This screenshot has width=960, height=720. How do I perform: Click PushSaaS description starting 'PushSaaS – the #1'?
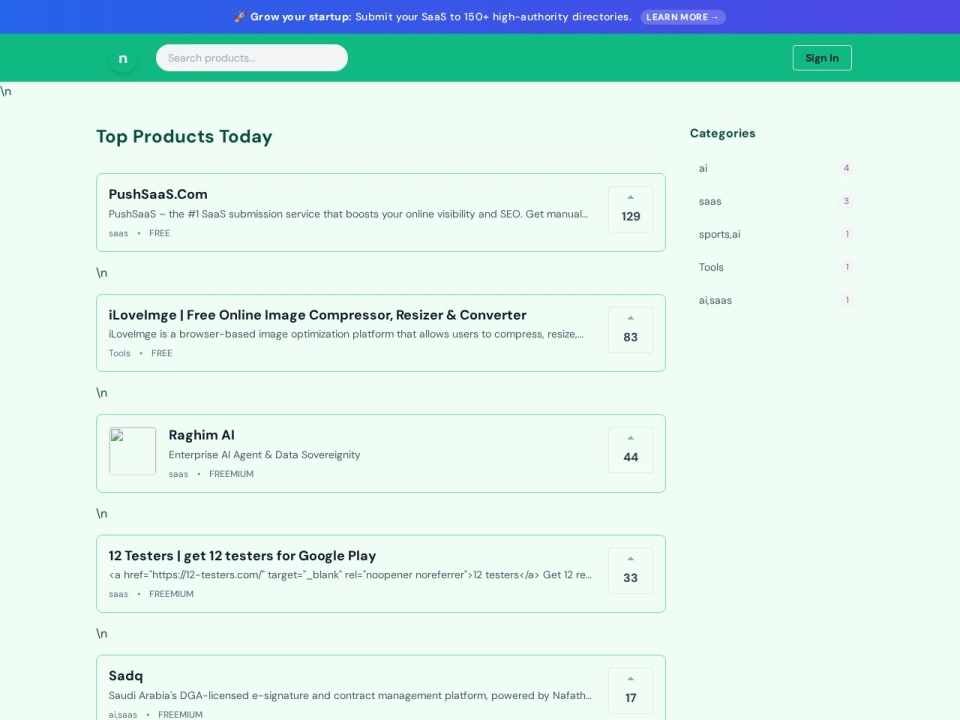[348, 214]
